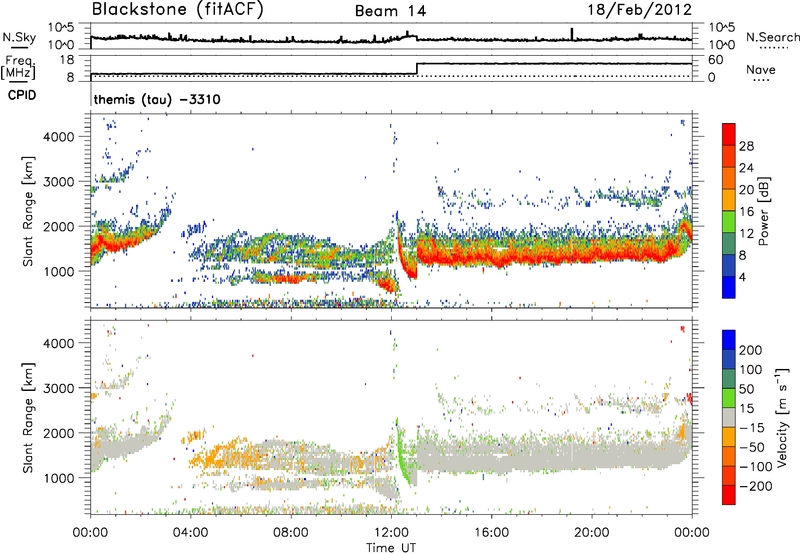The image size is (800, 554).
Task: Click the "4000" tick of power panel
Action: coord(58,137)
